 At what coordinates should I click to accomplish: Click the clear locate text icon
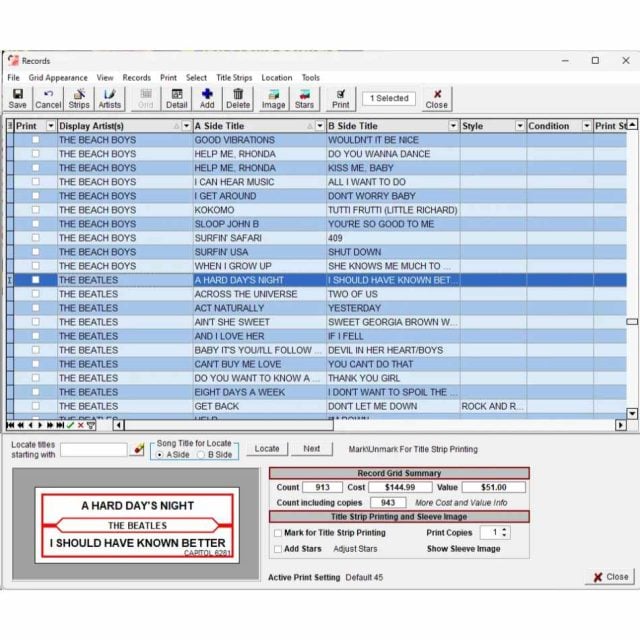pyautogui.click(x=139, y=449)
